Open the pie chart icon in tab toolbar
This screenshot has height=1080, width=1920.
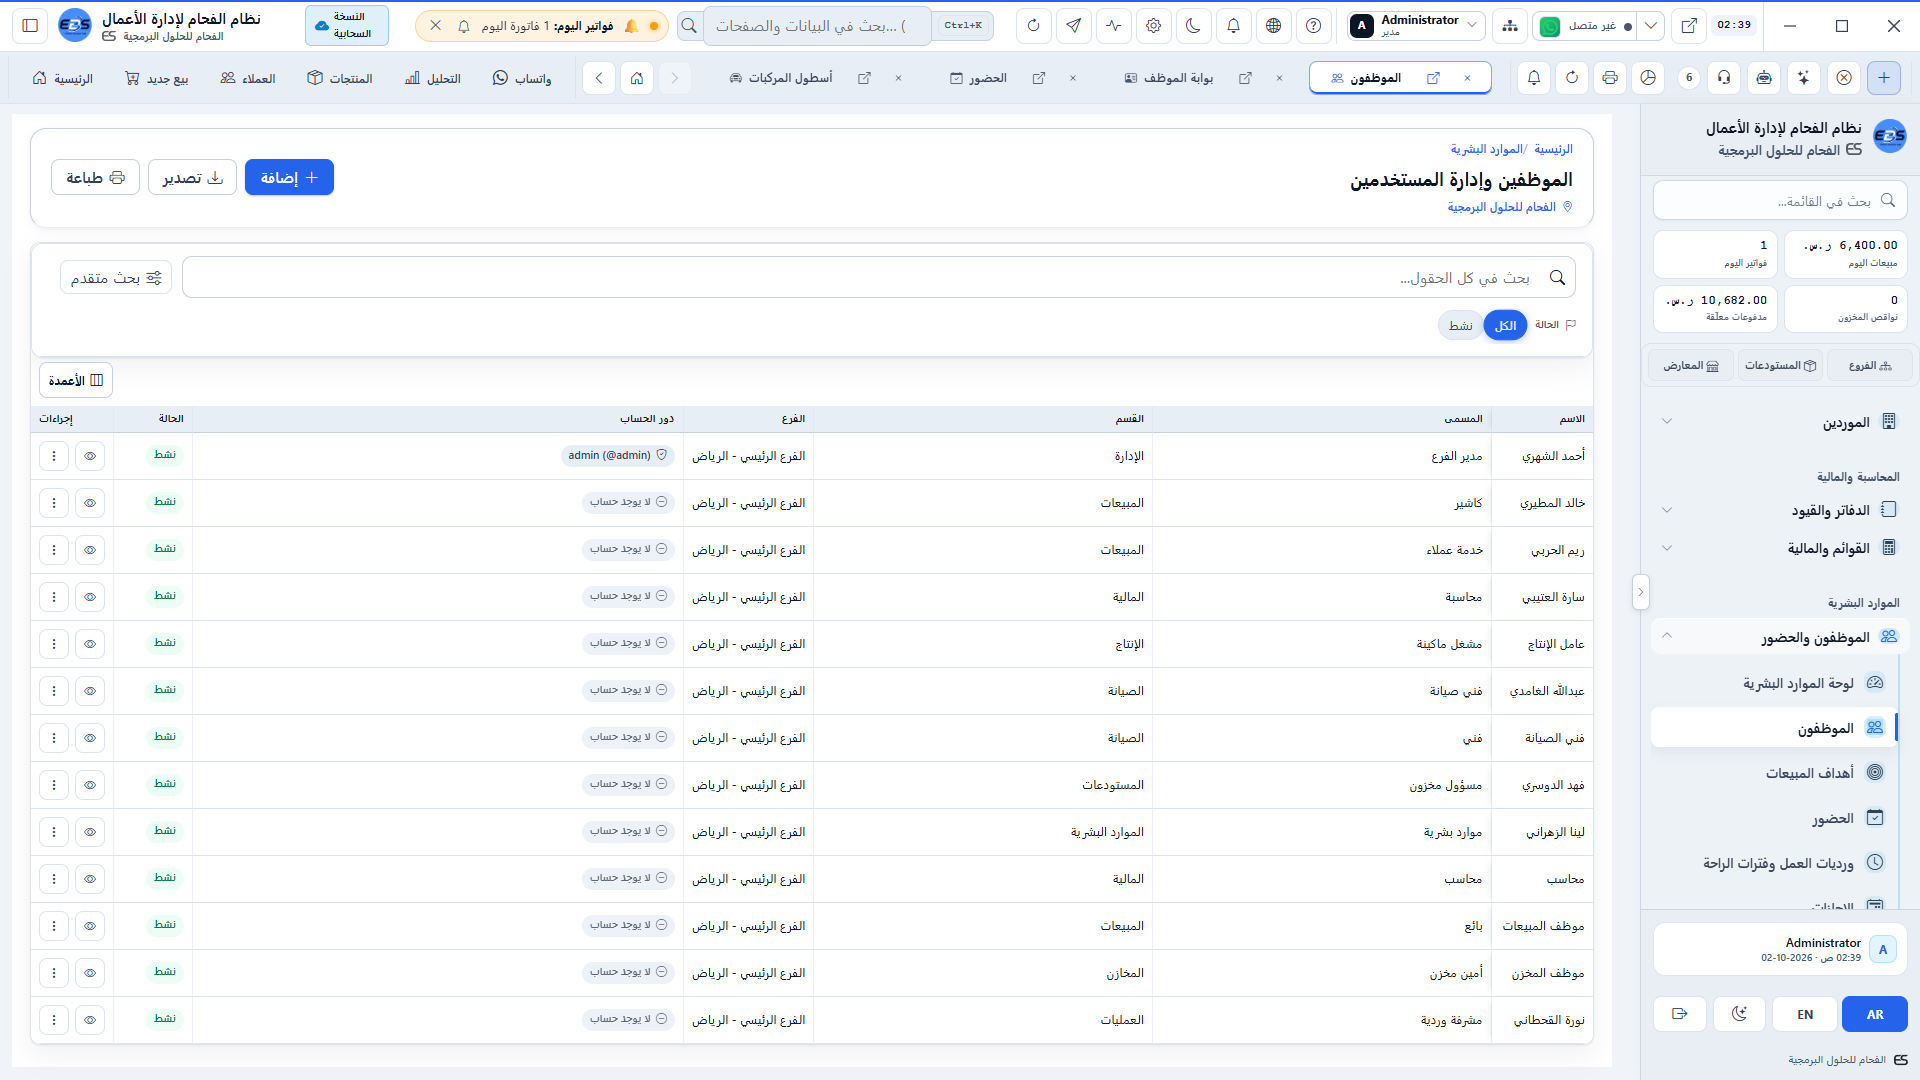pyautogui.click(x=1648, y=78)
